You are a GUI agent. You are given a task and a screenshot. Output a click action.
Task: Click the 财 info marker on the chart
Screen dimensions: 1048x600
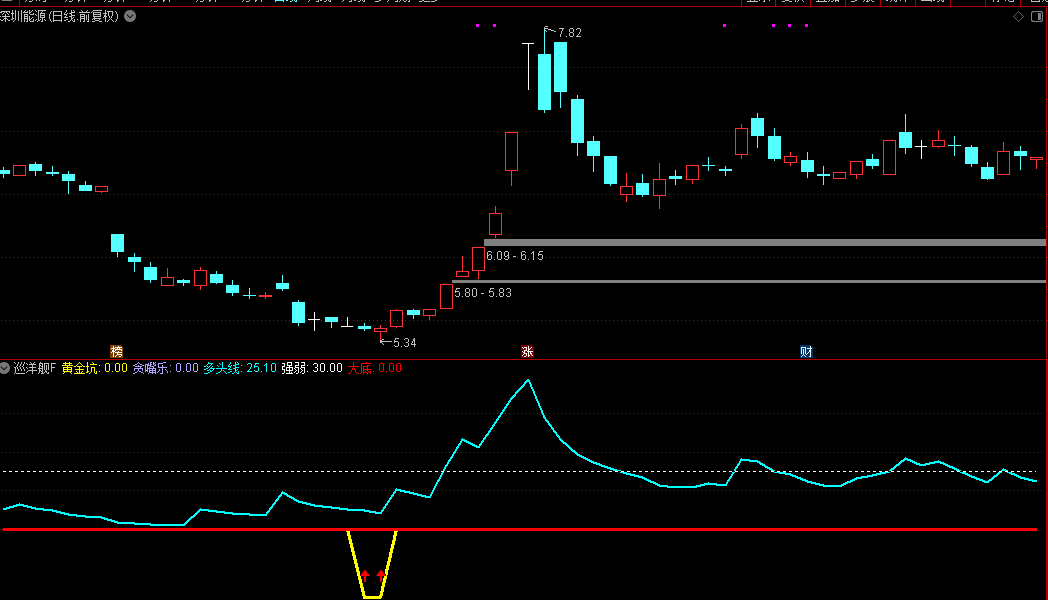tap(806, 351)
